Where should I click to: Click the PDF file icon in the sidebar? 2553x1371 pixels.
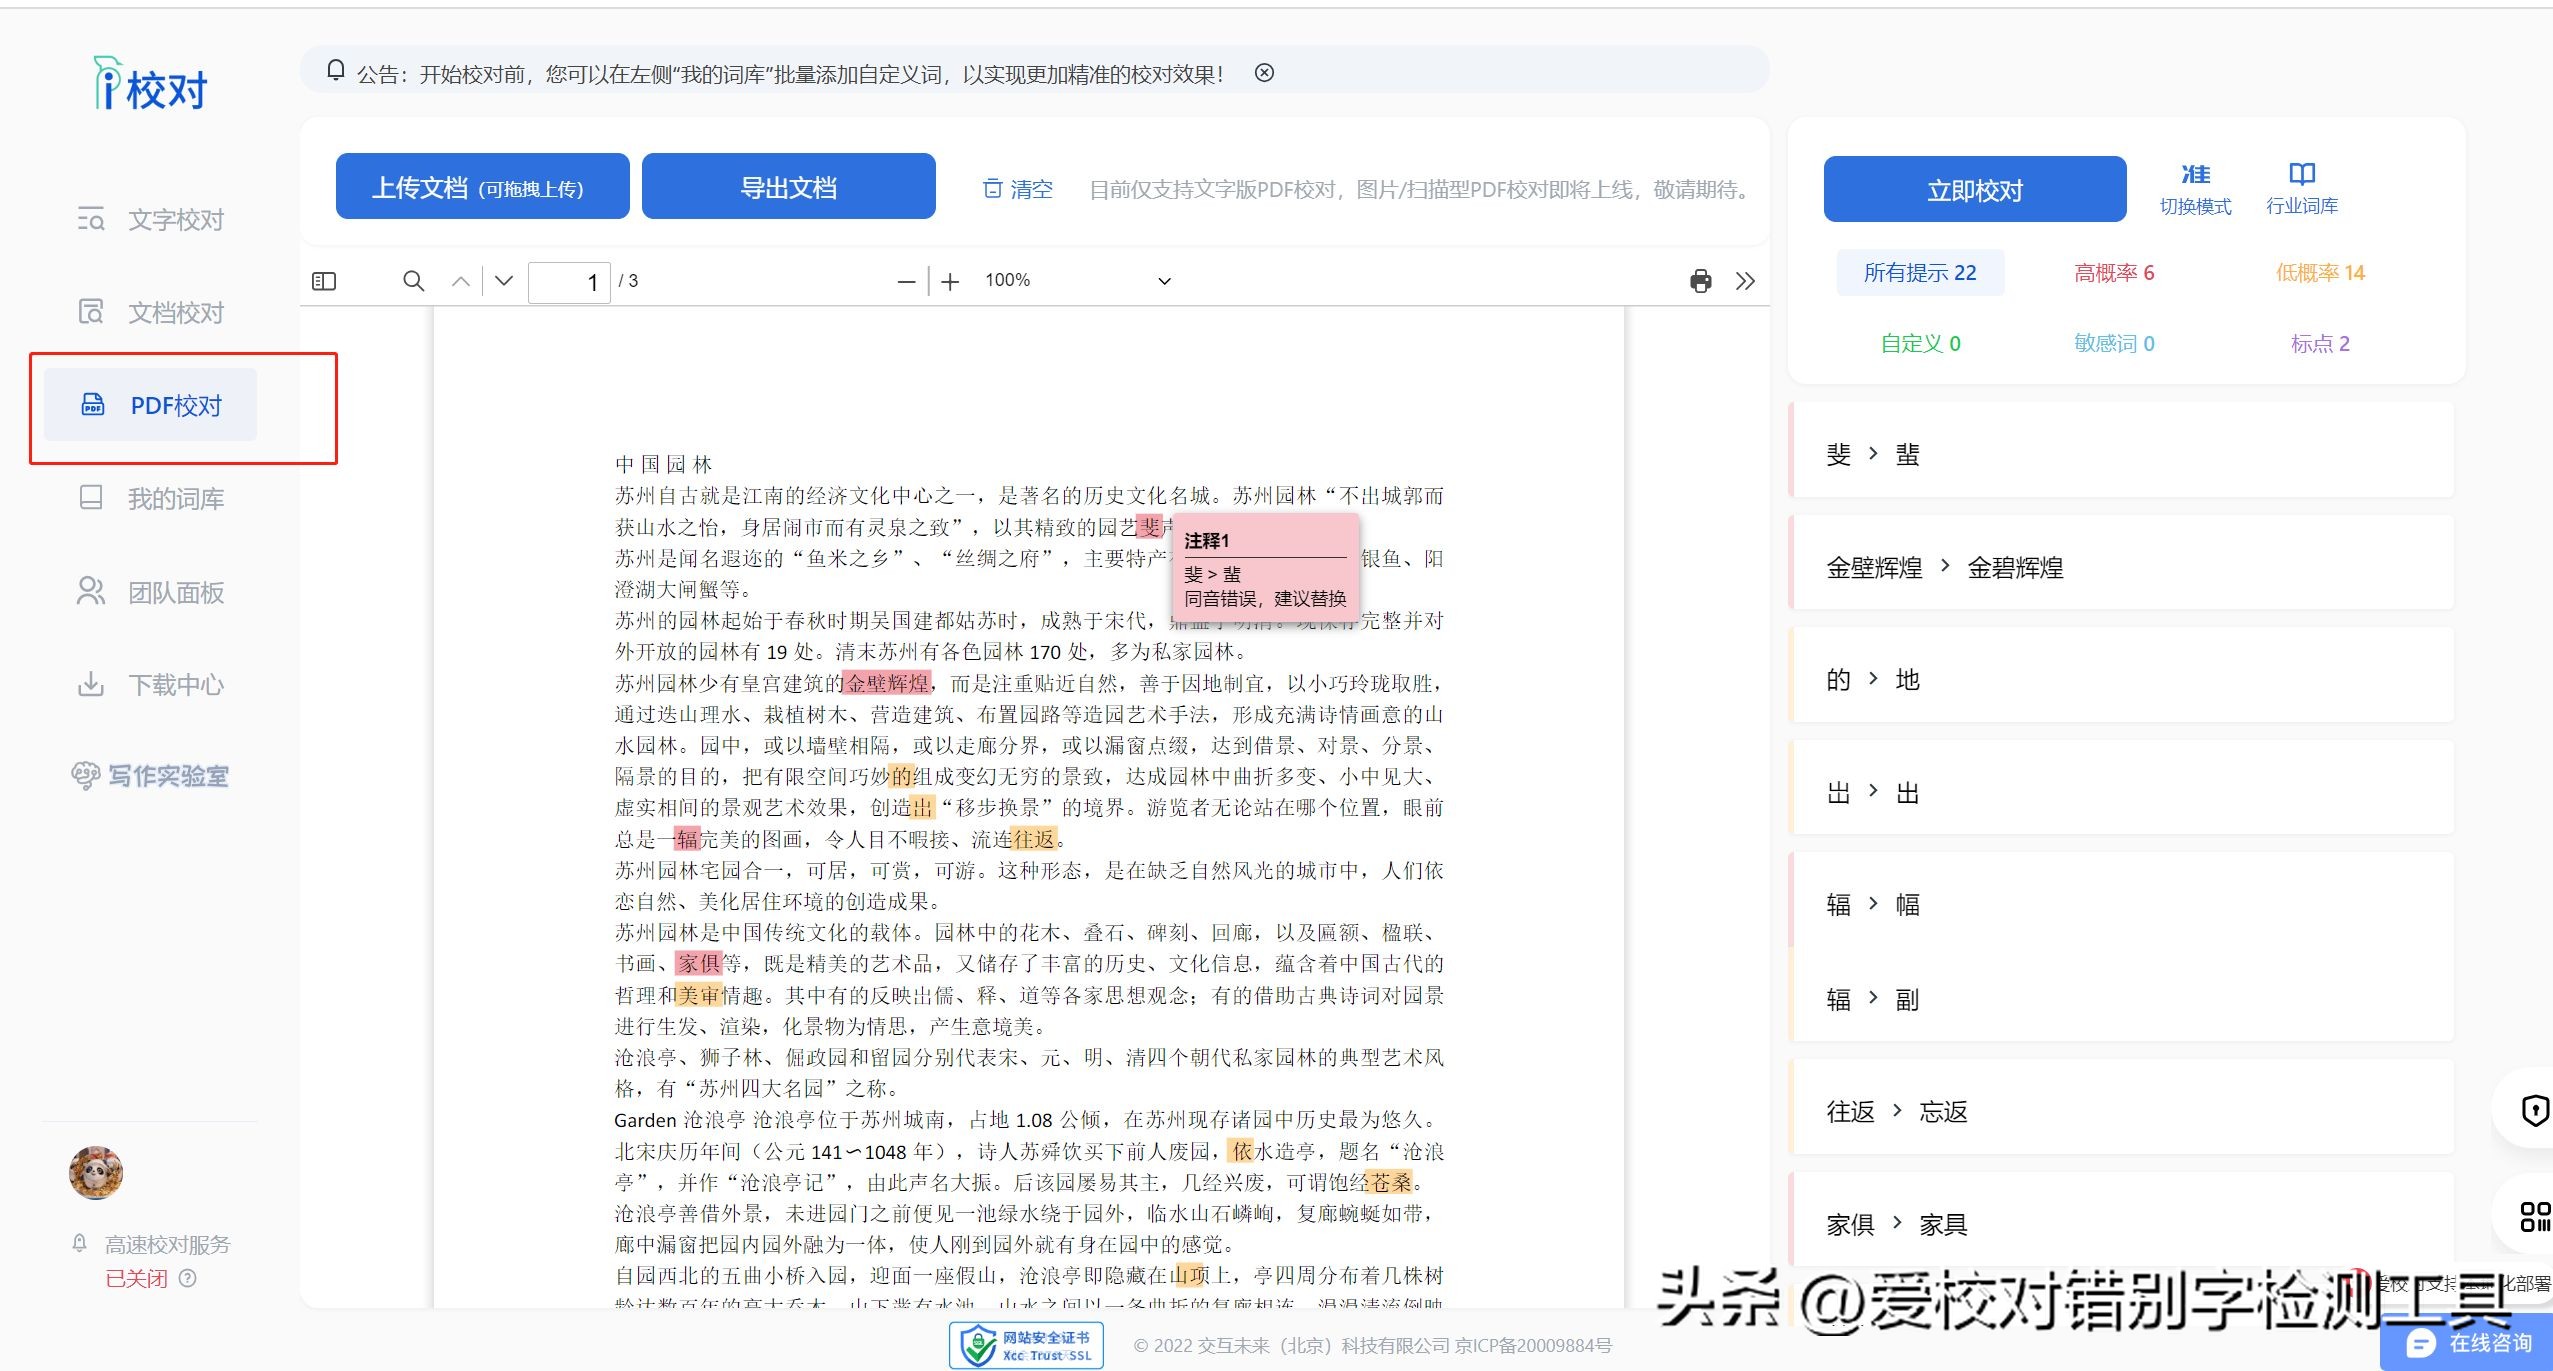point(93,404)
